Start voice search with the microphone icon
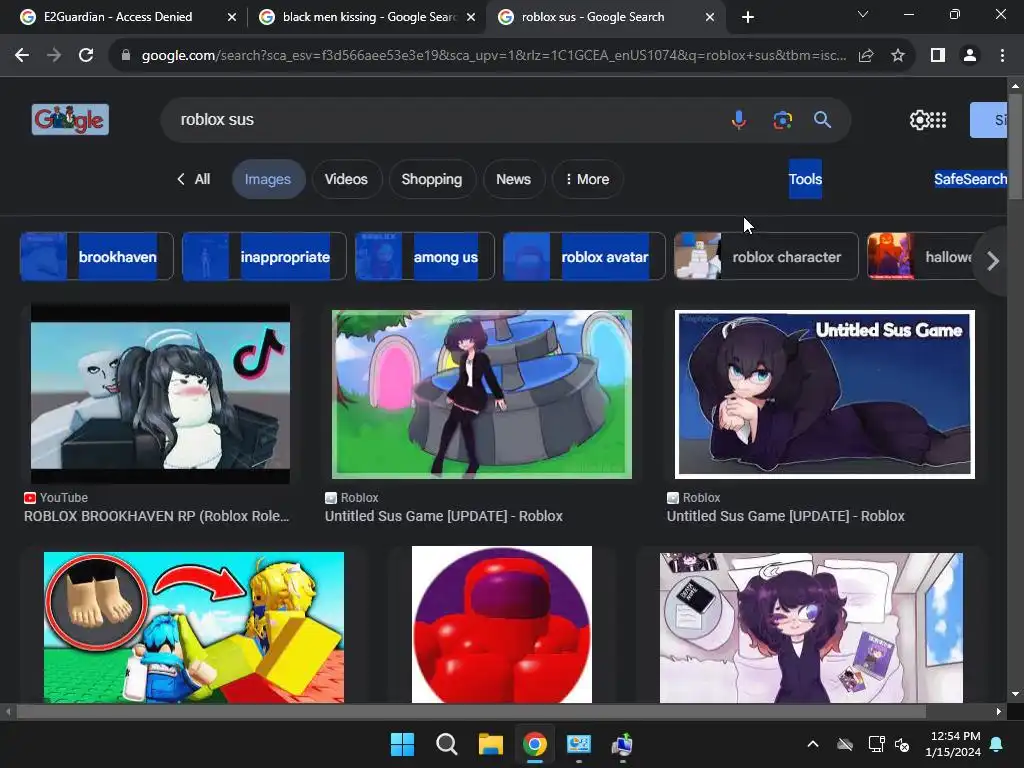The width and height of the screenshot is (1024, 768). (x=739, y=120)
